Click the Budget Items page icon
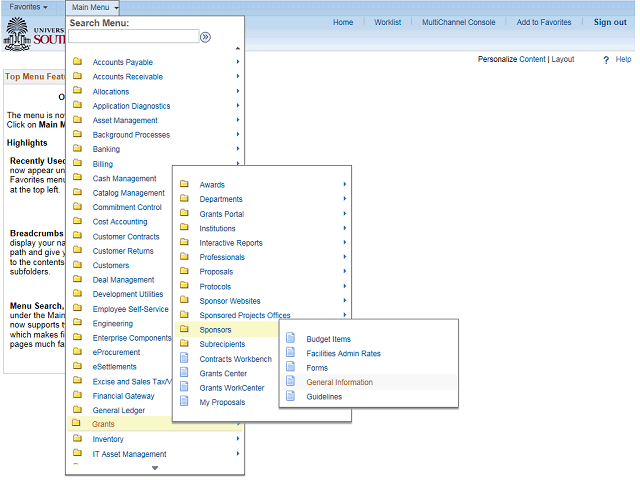The height and width of the screenshot is (480, 640). 291,338
